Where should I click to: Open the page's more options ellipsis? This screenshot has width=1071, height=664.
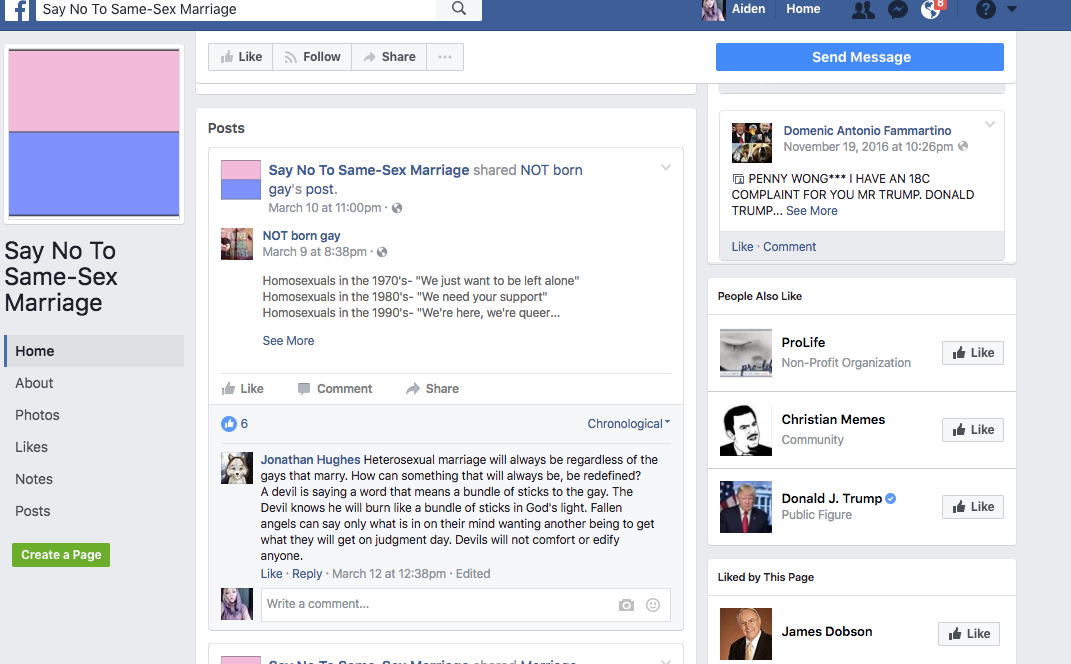[445, 57]
